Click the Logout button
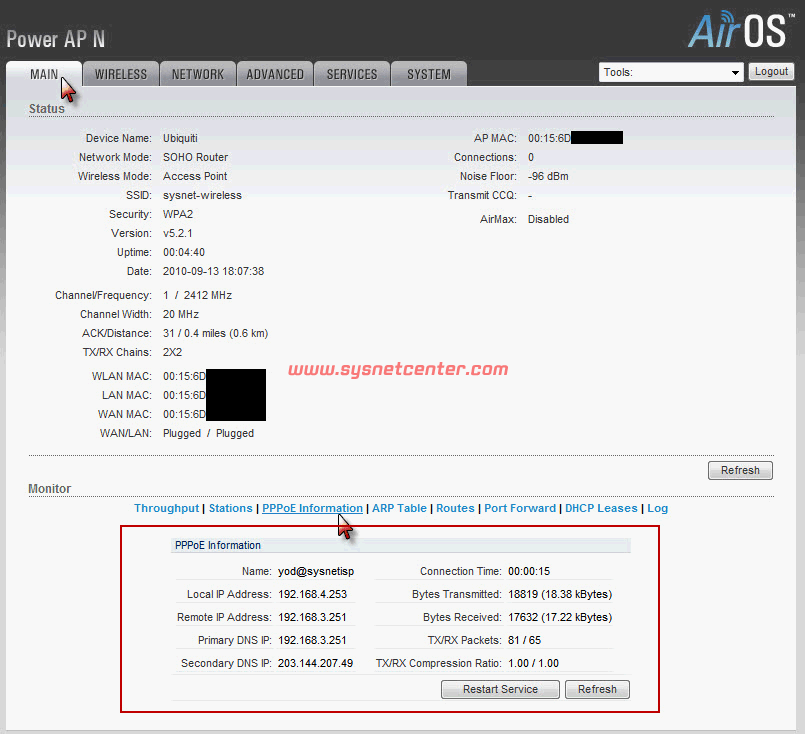The image size is (805, 734). (x=771, y=72)
